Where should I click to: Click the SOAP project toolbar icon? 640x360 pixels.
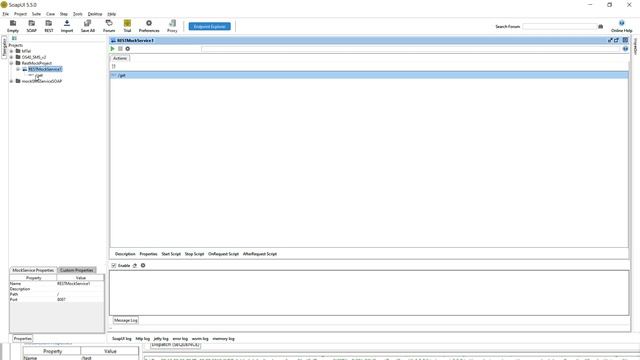point(31,26)
